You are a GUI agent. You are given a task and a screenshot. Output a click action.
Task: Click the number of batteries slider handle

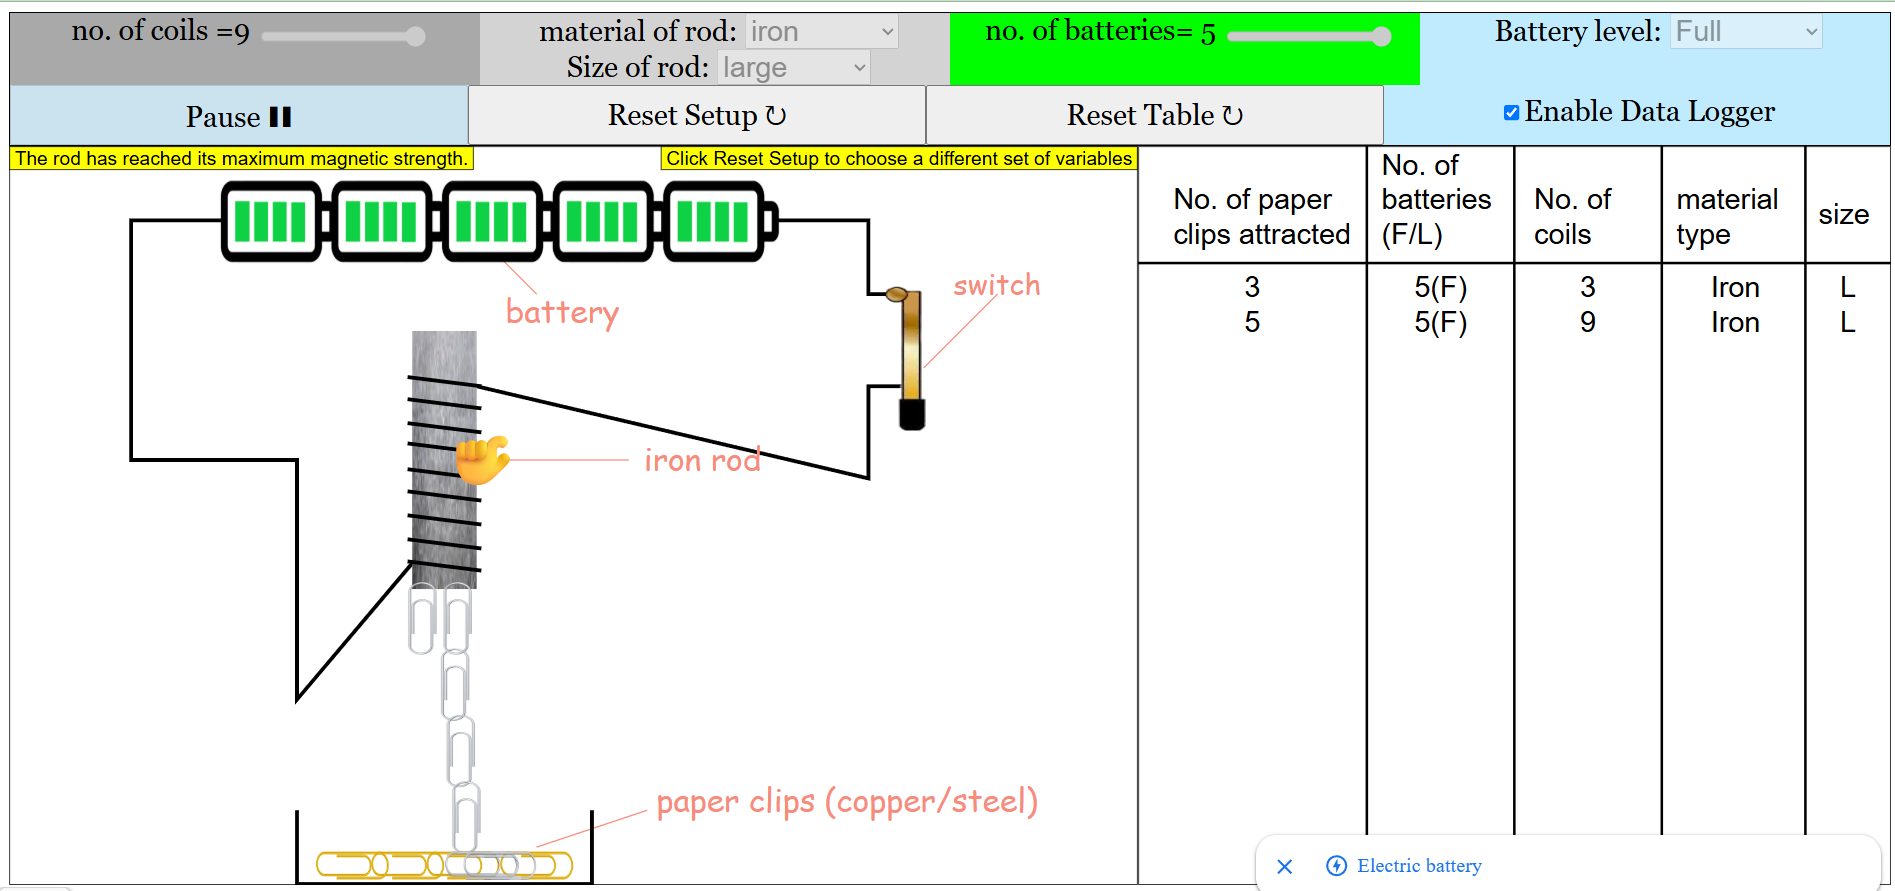(x=1381, y=37)
